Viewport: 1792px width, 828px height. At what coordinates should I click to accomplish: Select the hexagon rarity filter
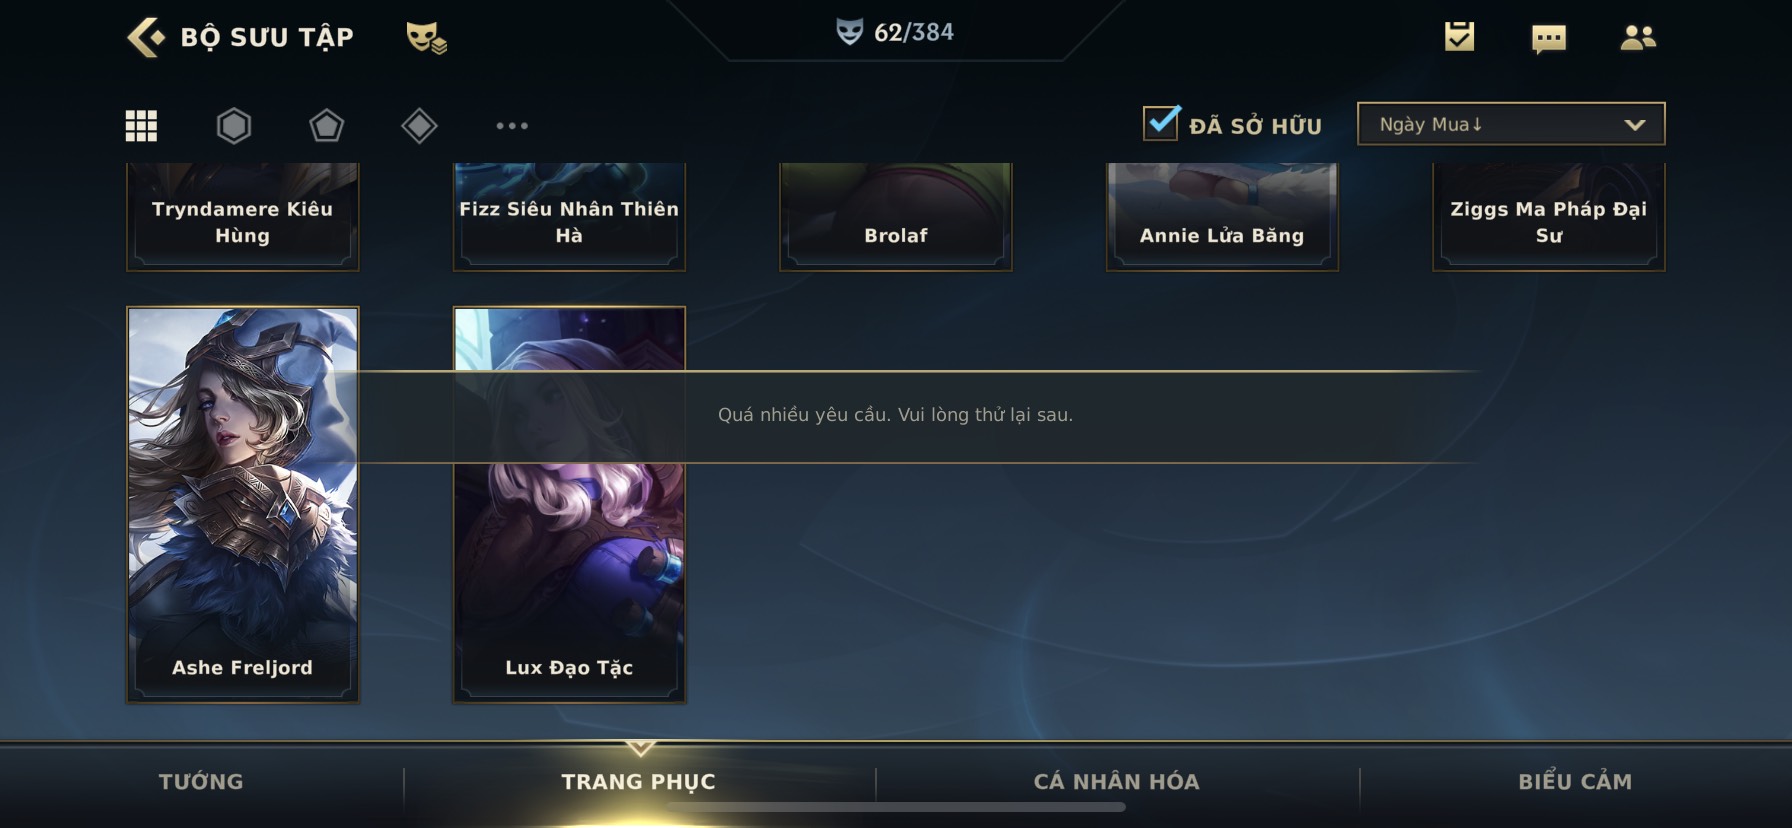pos(234,126)
